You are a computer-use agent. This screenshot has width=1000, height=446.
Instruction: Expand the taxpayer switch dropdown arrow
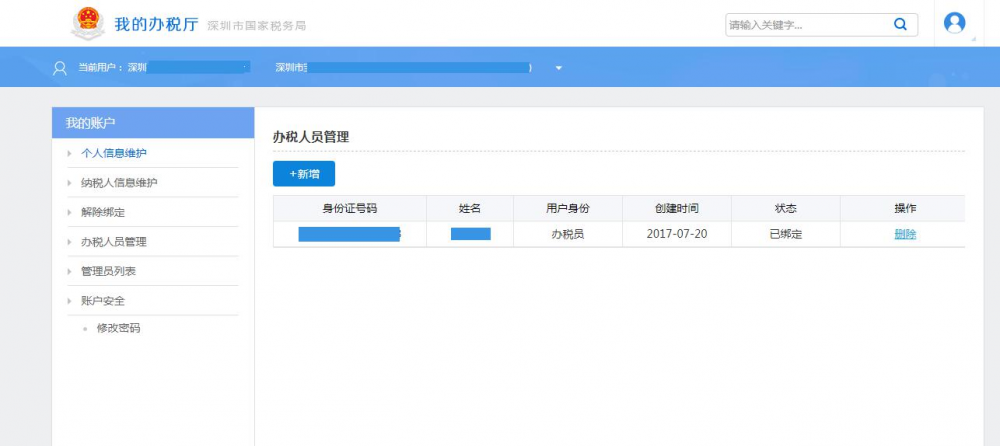tap(559, 68)
